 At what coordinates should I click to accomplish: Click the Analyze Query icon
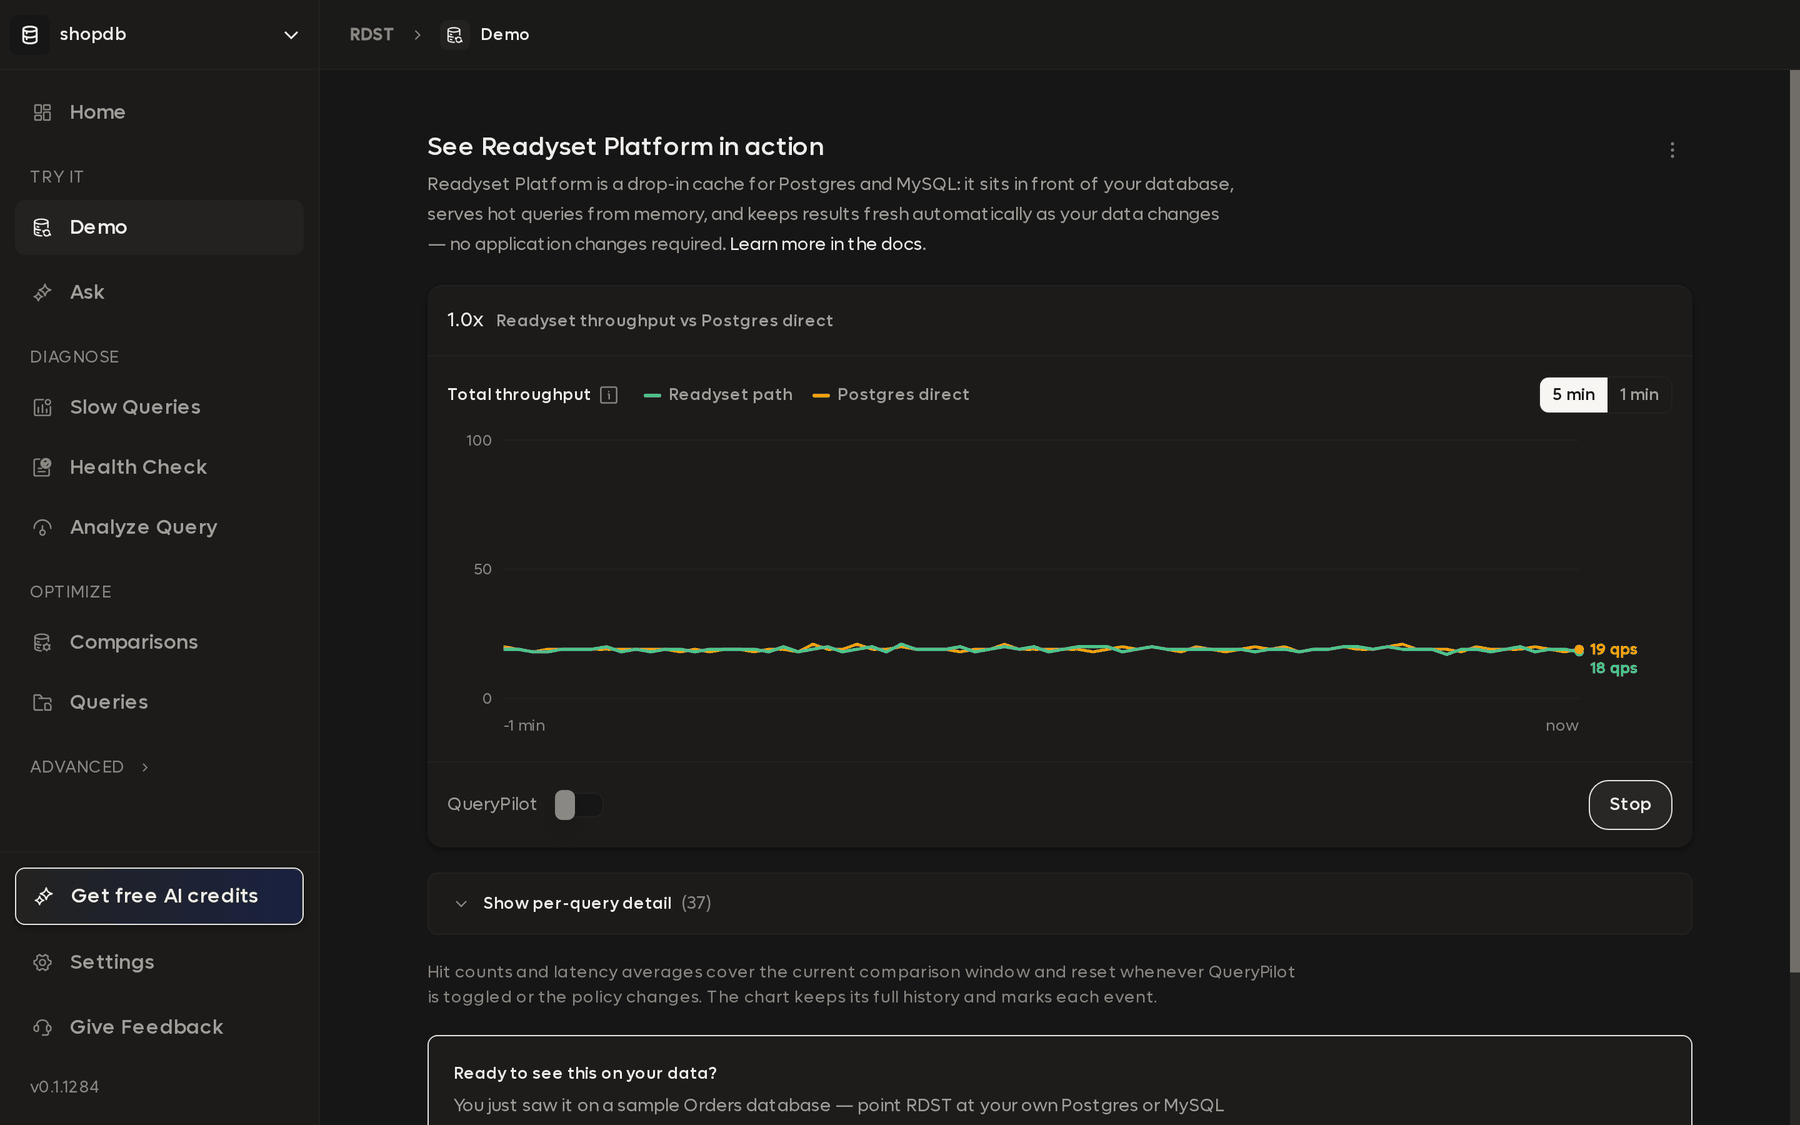coord(42,528)
